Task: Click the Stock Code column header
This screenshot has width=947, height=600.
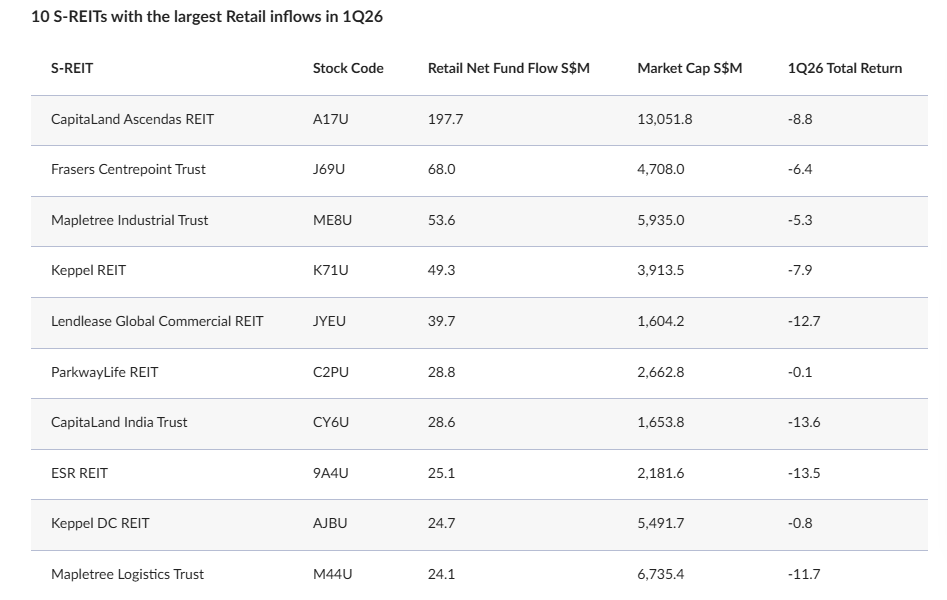Action: click(x=348, y=68)
